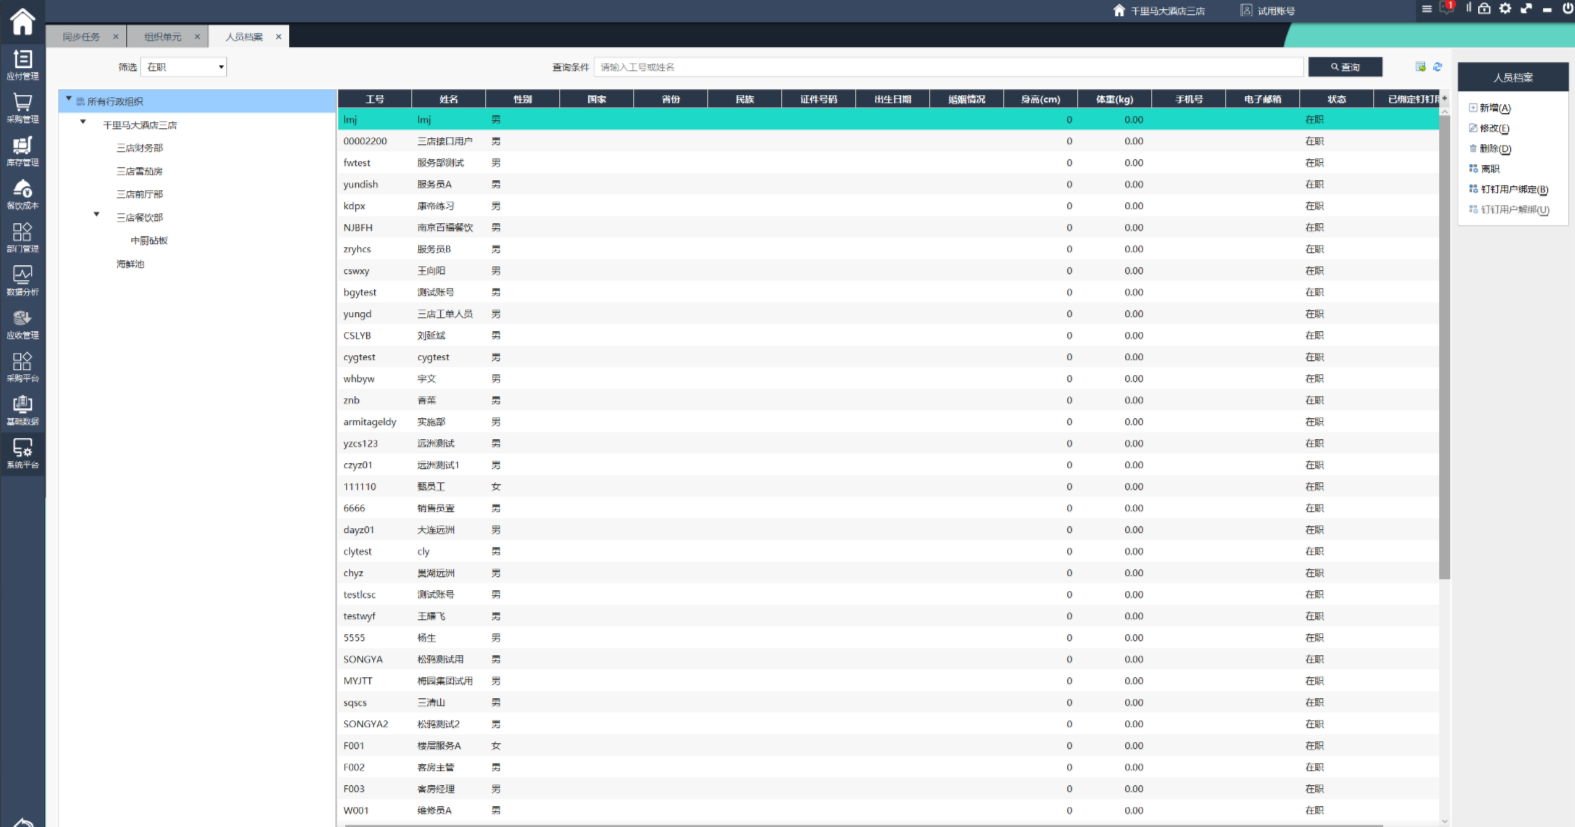Open the 库存管理 module icon

point(22,150)
